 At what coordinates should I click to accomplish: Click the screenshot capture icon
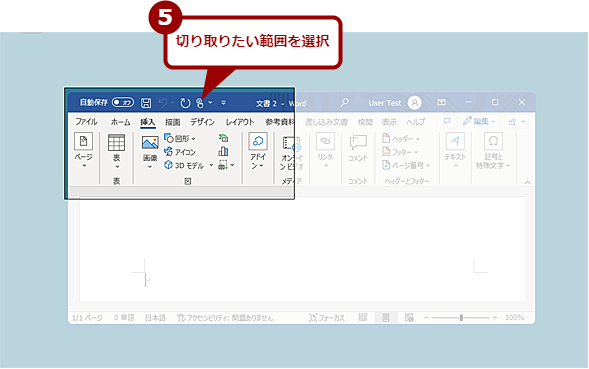pyautogui.click(x=223, y=165)
